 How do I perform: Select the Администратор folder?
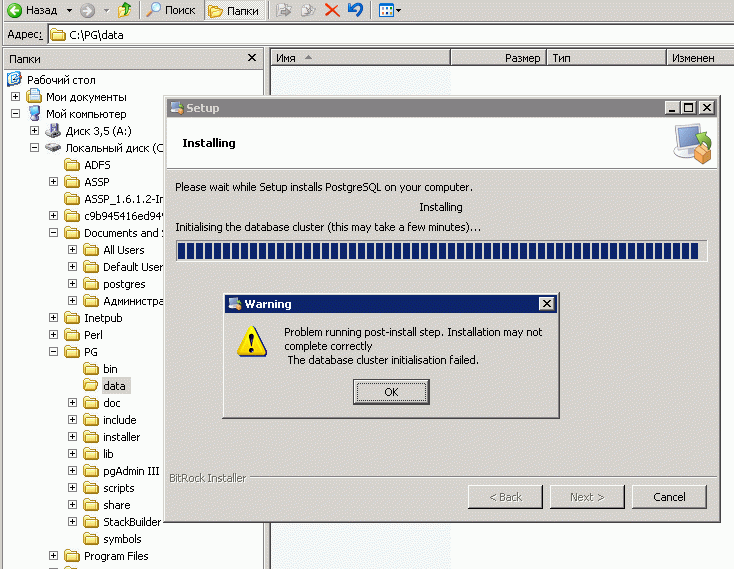[133, 301]
